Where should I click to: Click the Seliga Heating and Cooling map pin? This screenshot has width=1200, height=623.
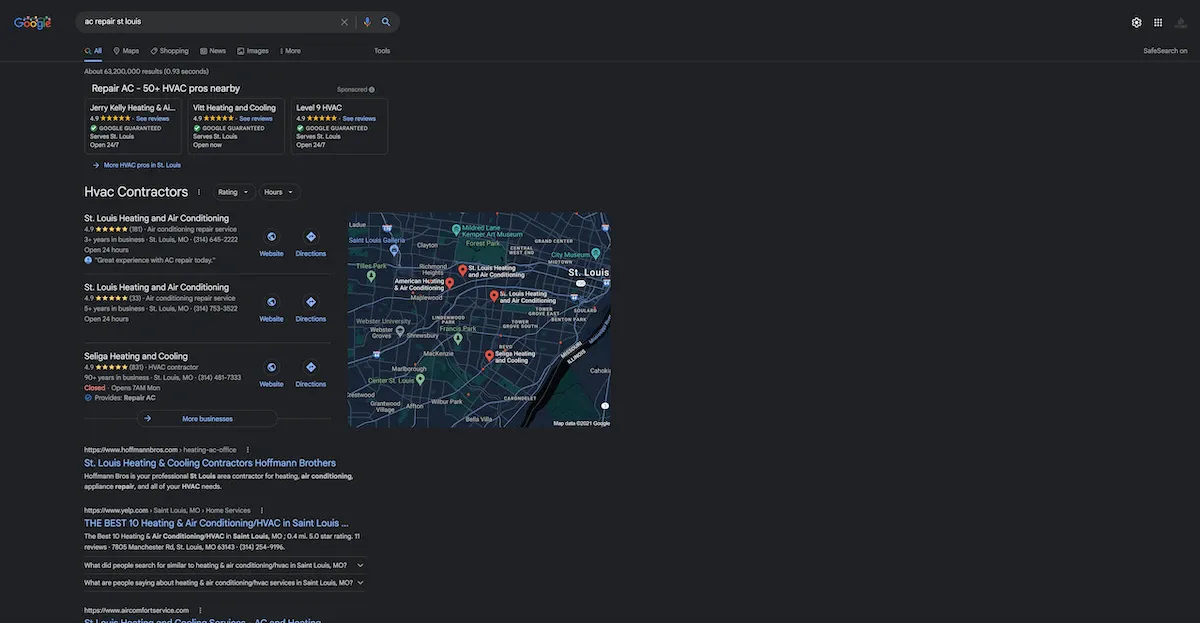pos(489,355)
